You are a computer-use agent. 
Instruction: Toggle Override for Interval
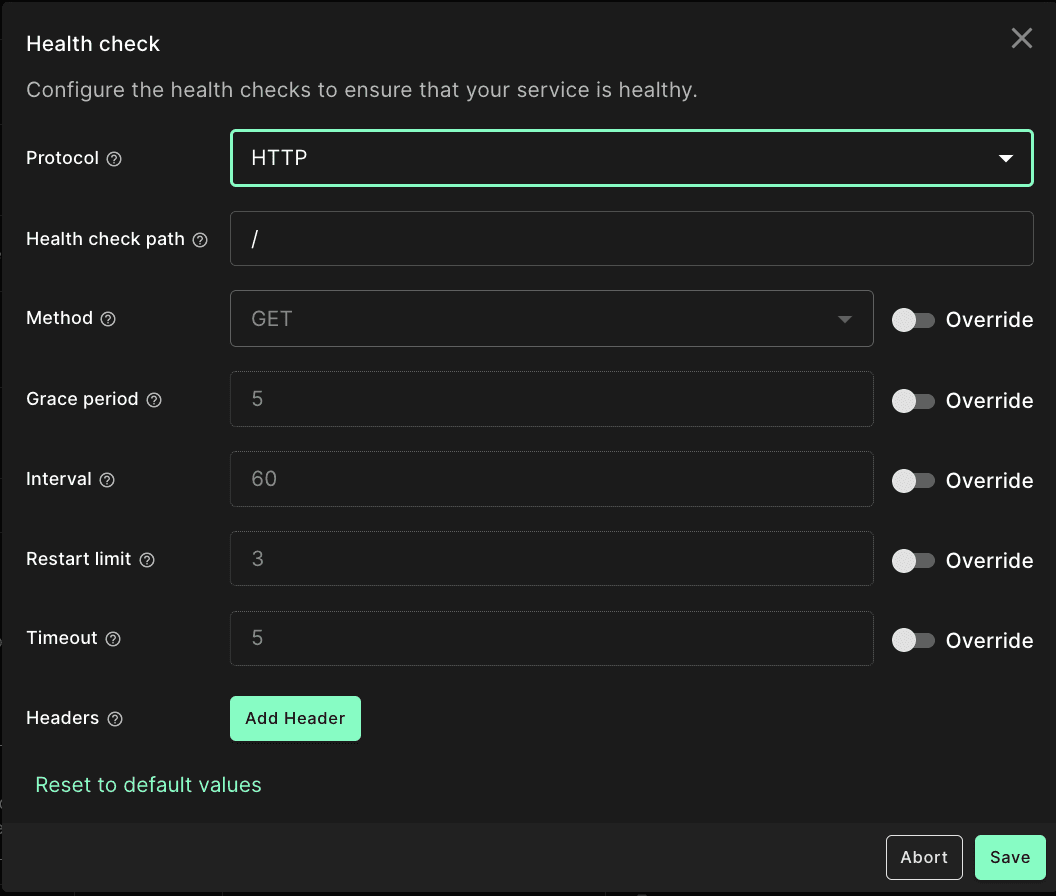[x=913, y=480]
